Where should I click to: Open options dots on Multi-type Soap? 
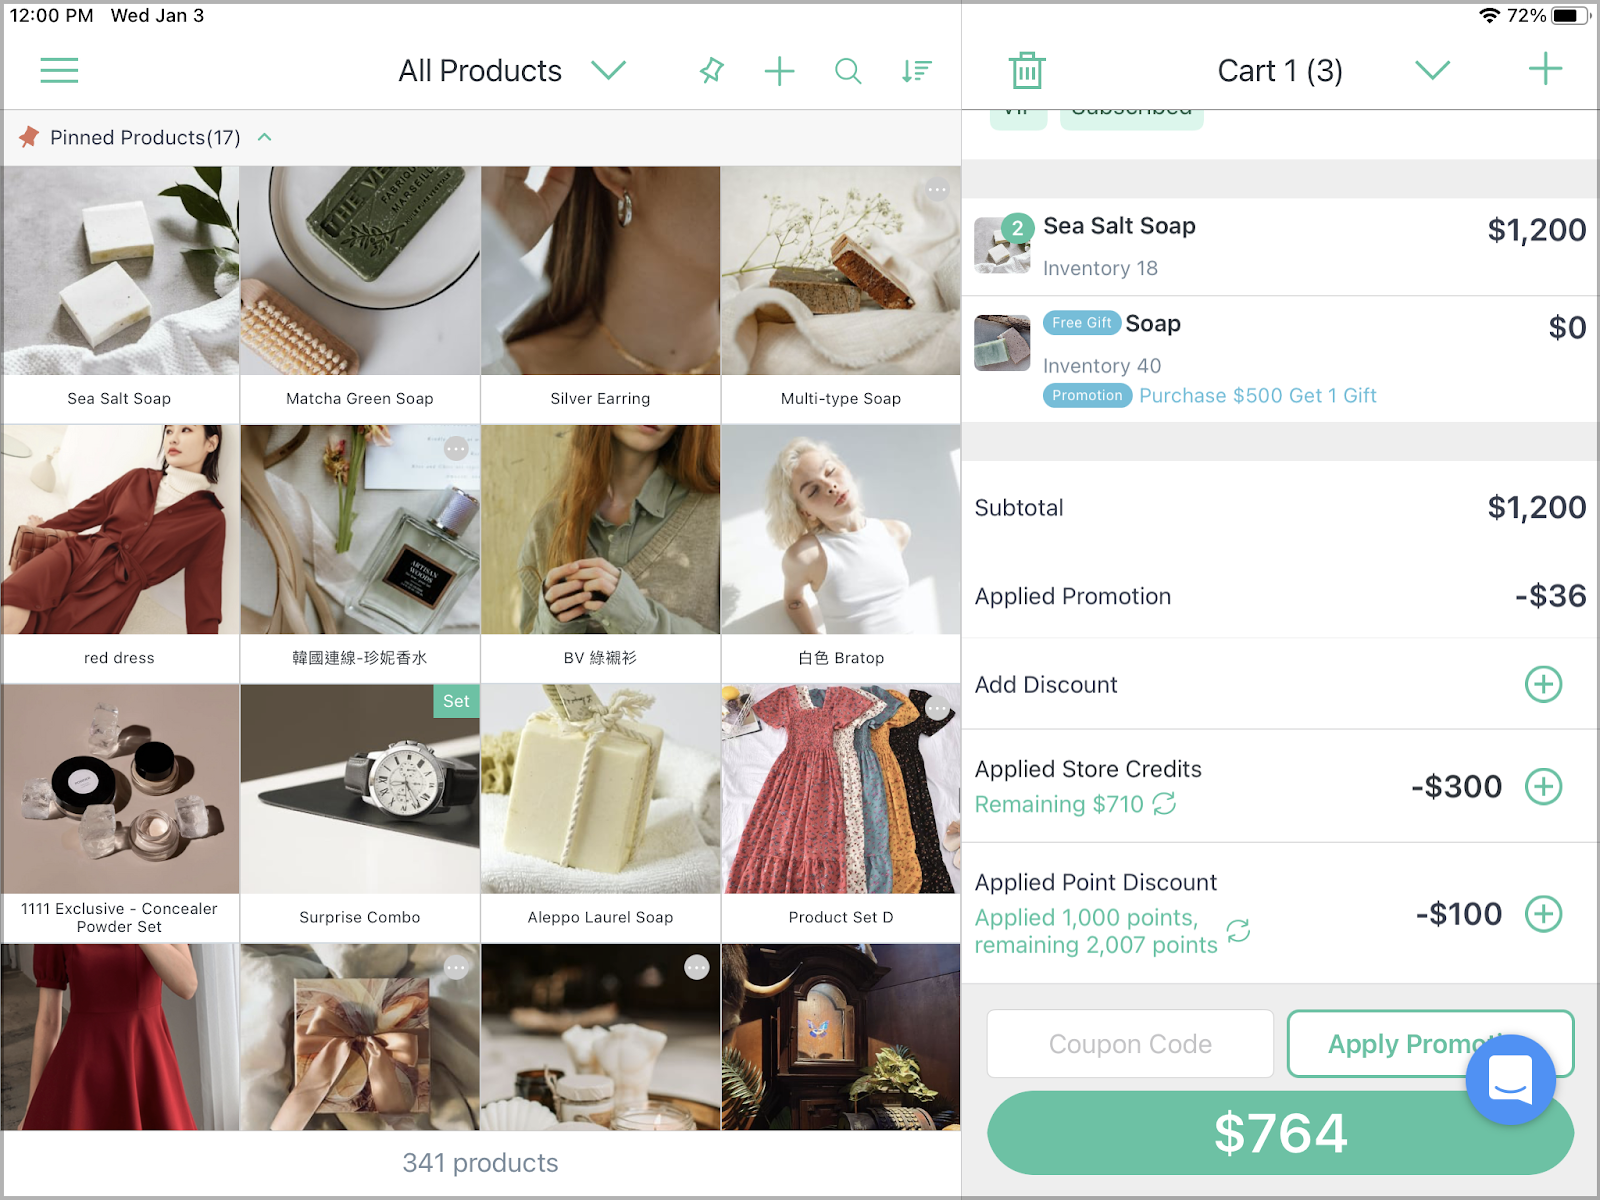[x=937, y=189]
